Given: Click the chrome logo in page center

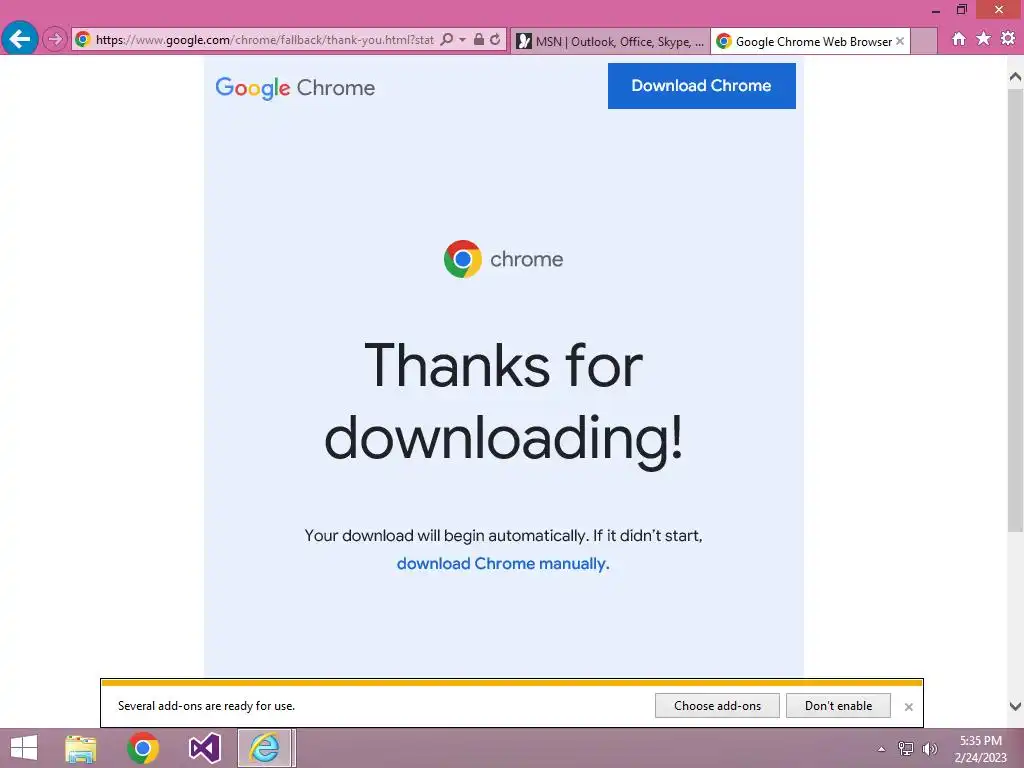Looking at the screenshot, I should click(503, 259).
